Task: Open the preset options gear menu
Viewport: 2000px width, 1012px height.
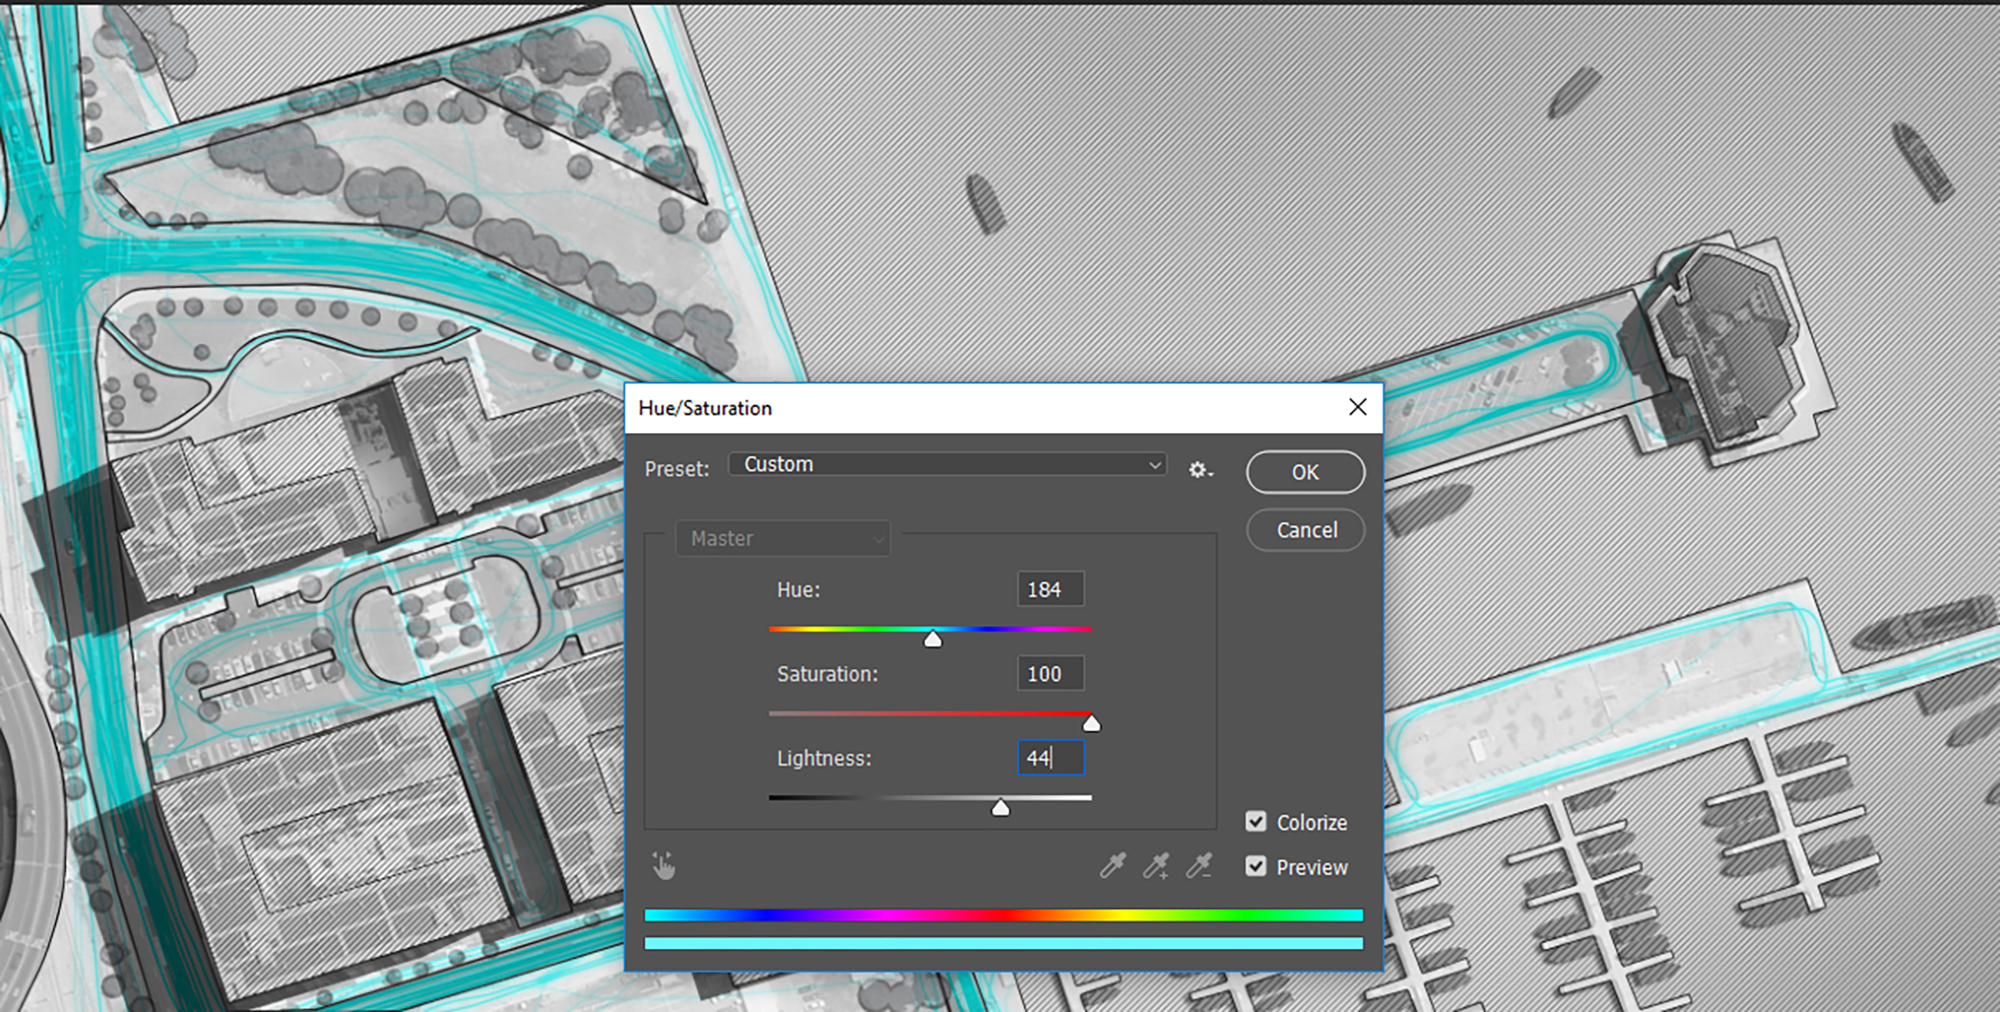Action: (x=1199, y=470)
